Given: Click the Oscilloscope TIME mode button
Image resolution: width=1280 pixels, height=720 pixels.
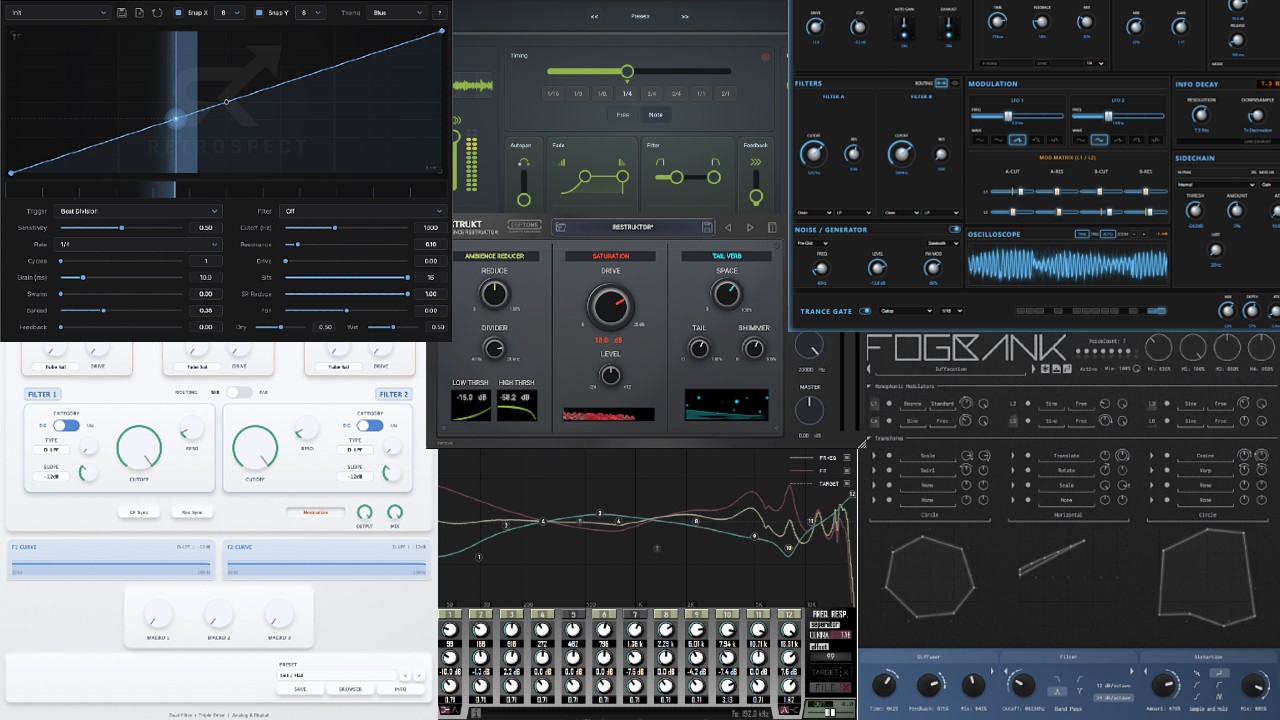Looking at the screenshot, I should (1082, 234).
